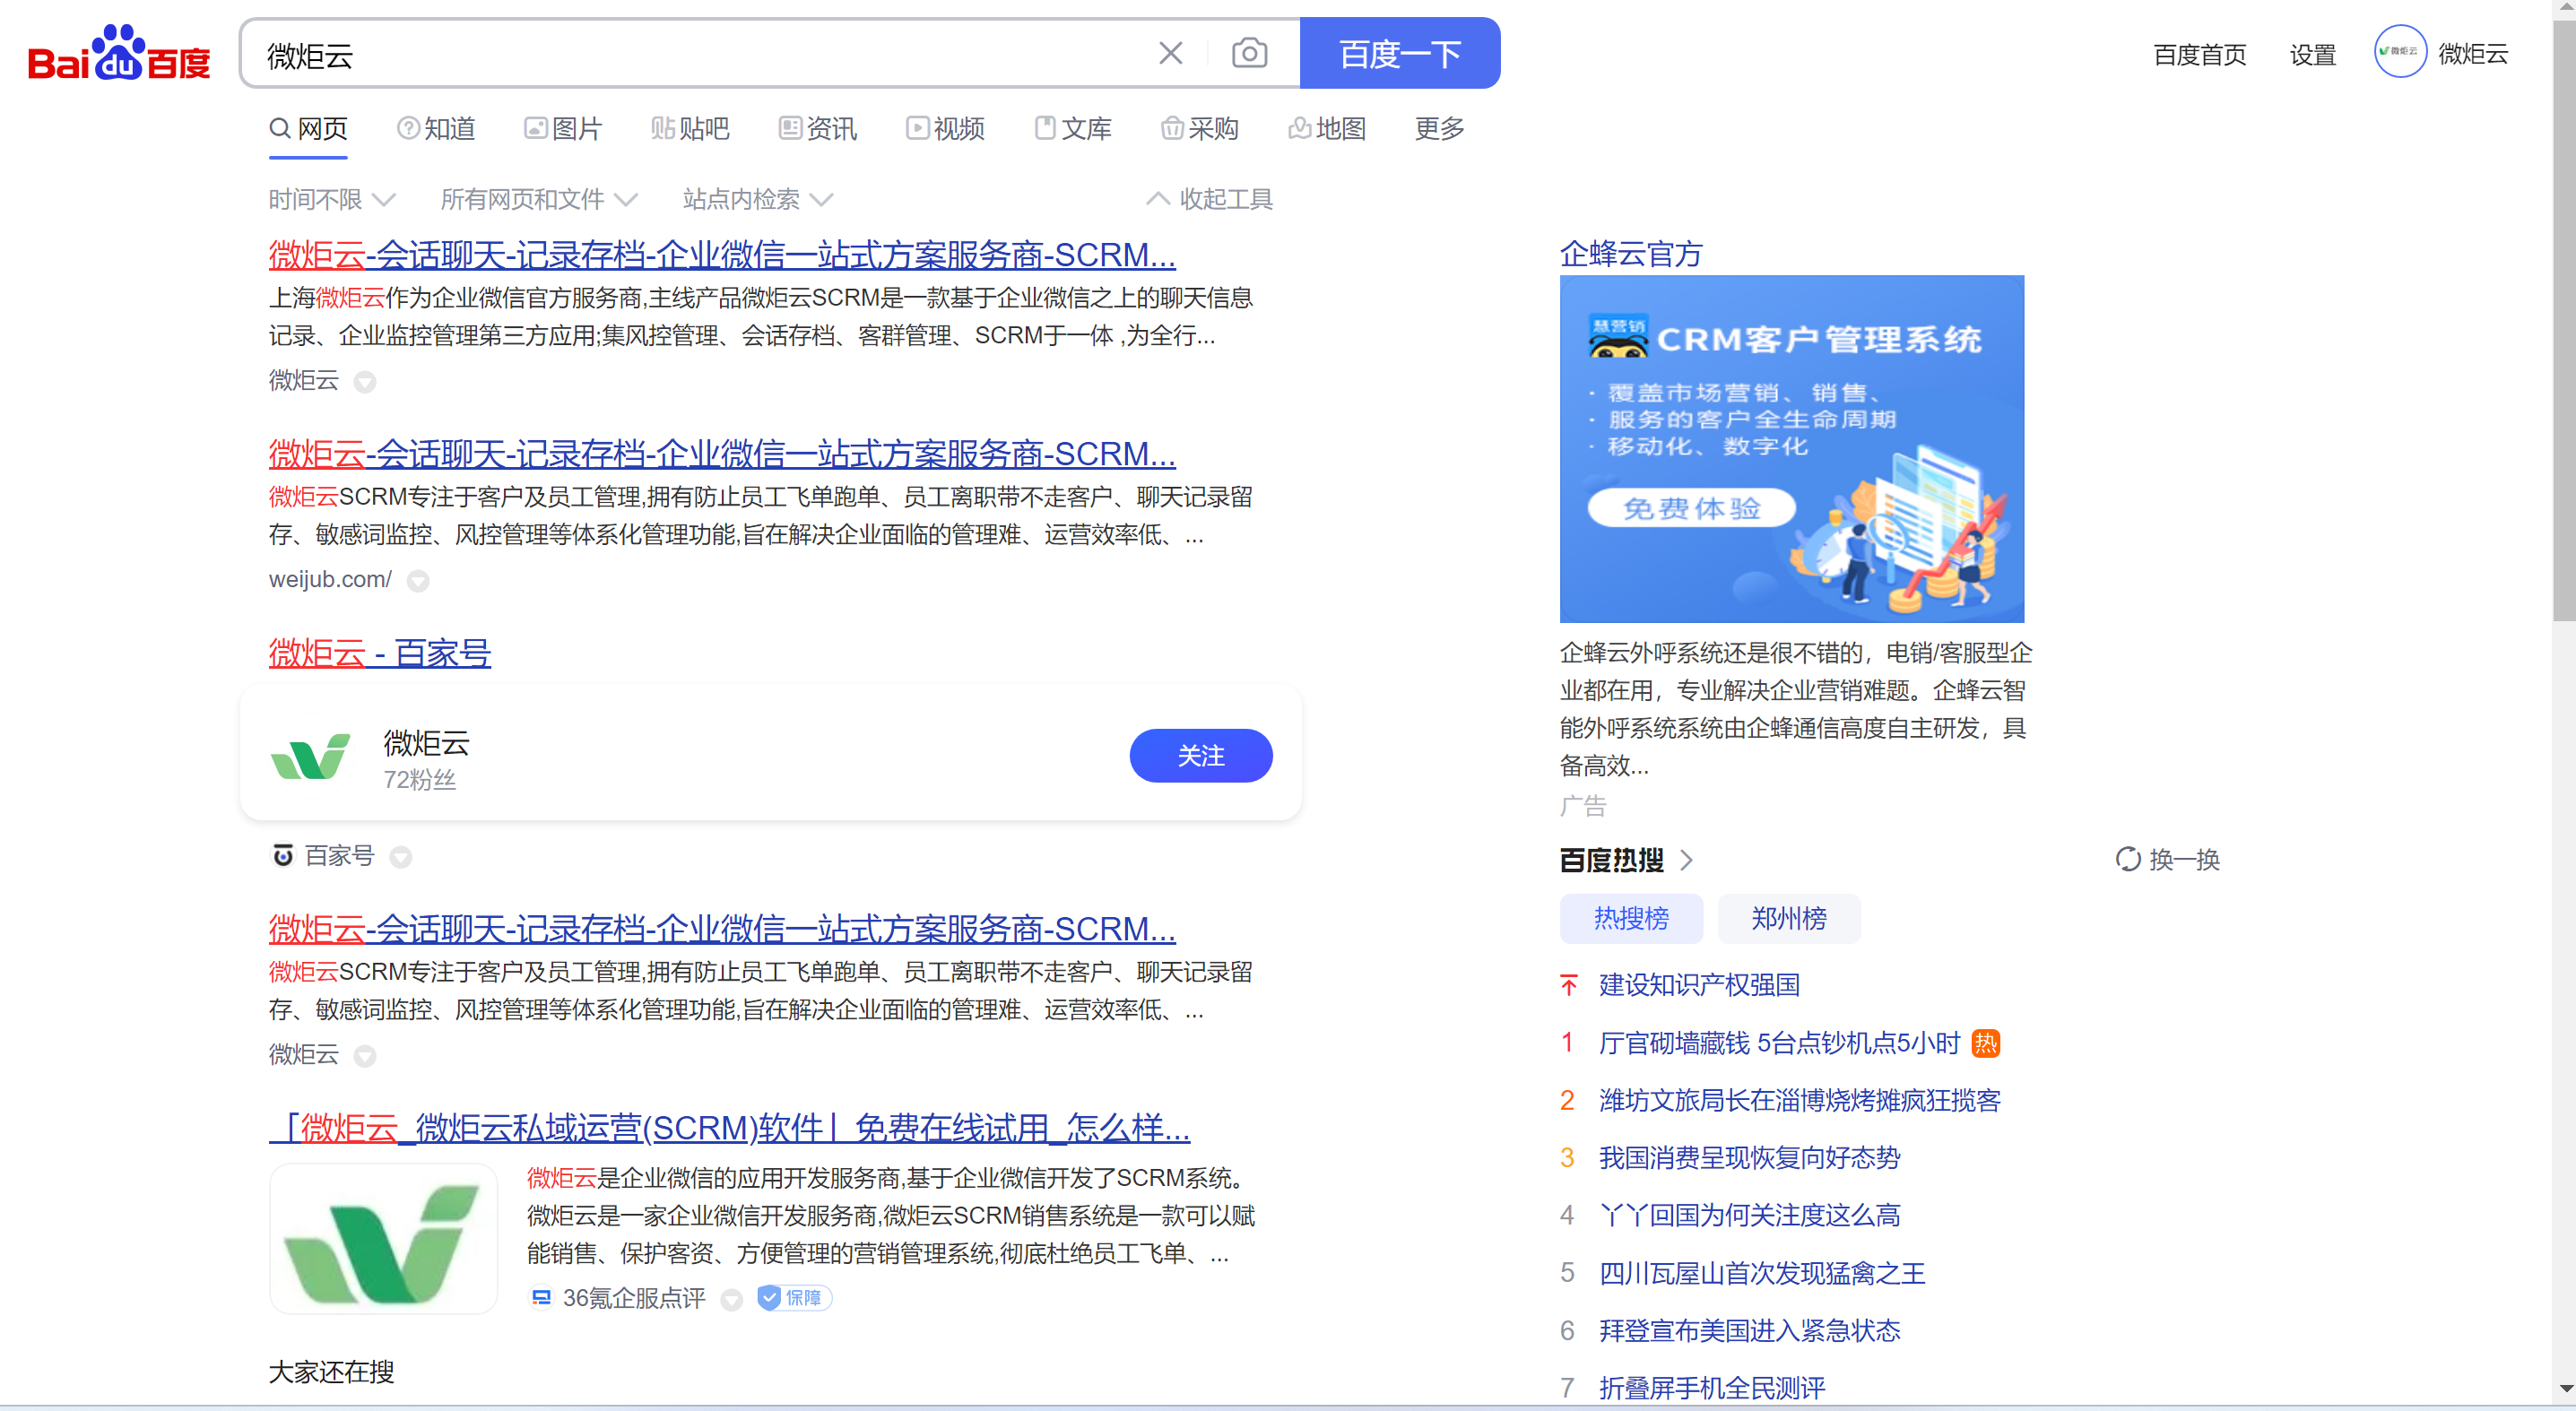Click the 百家号 source icon
Viewport: 2576px width, 1411px height.
click(283, 856)
